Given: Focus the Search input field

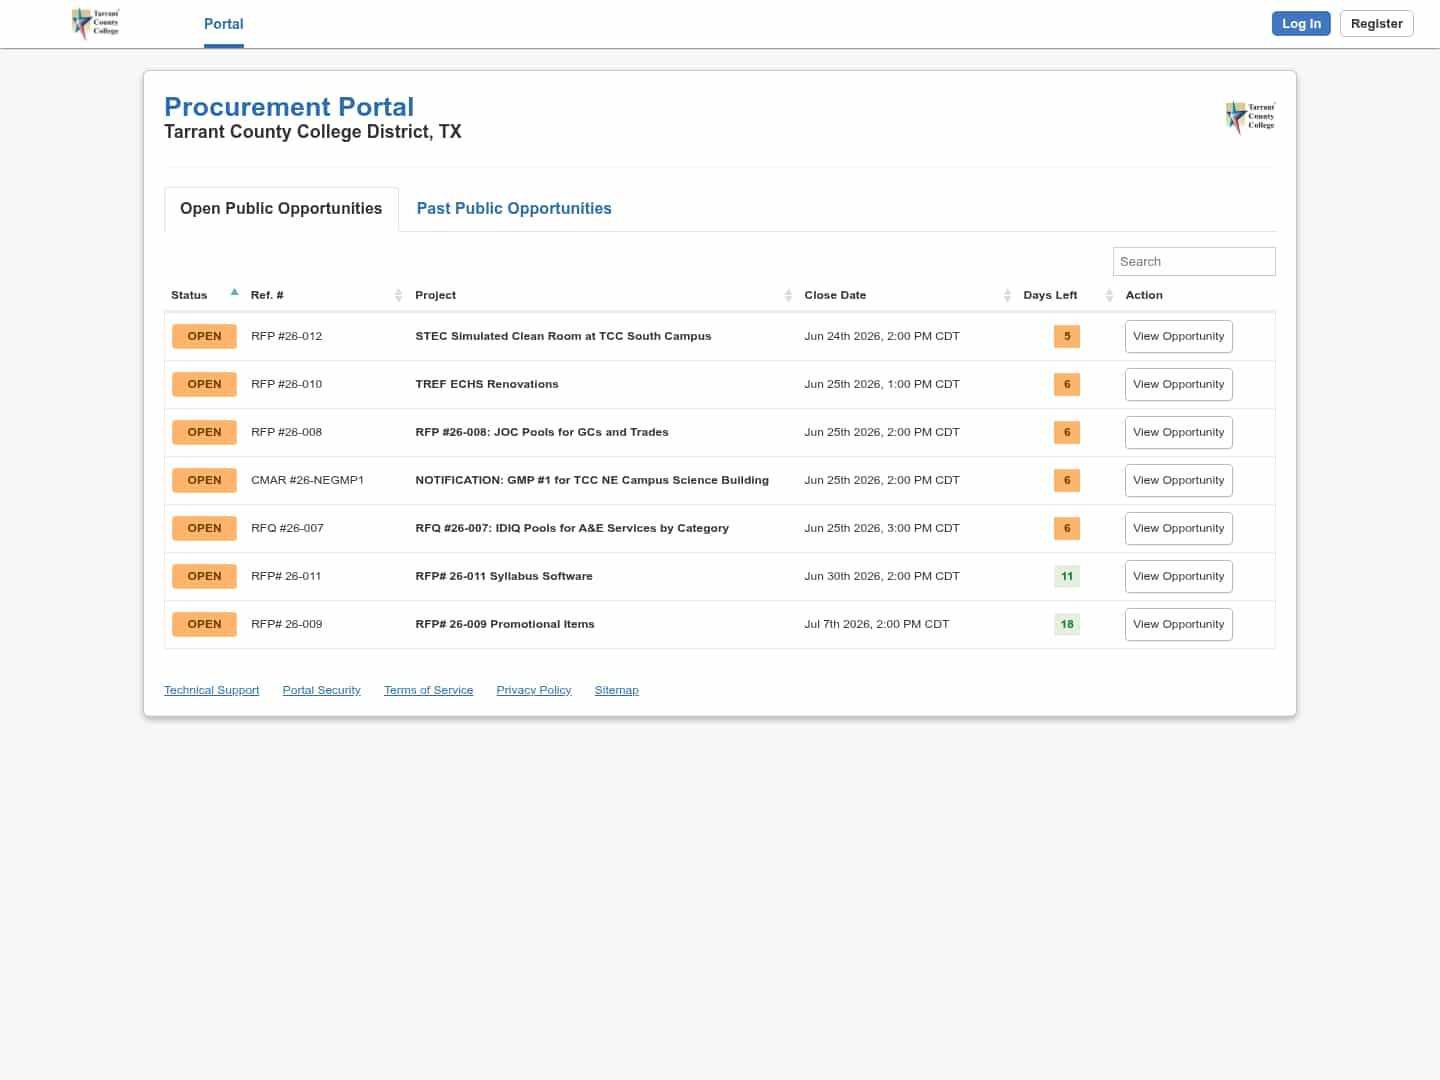Looking at the screenshot, I should tap(1194, 262).
